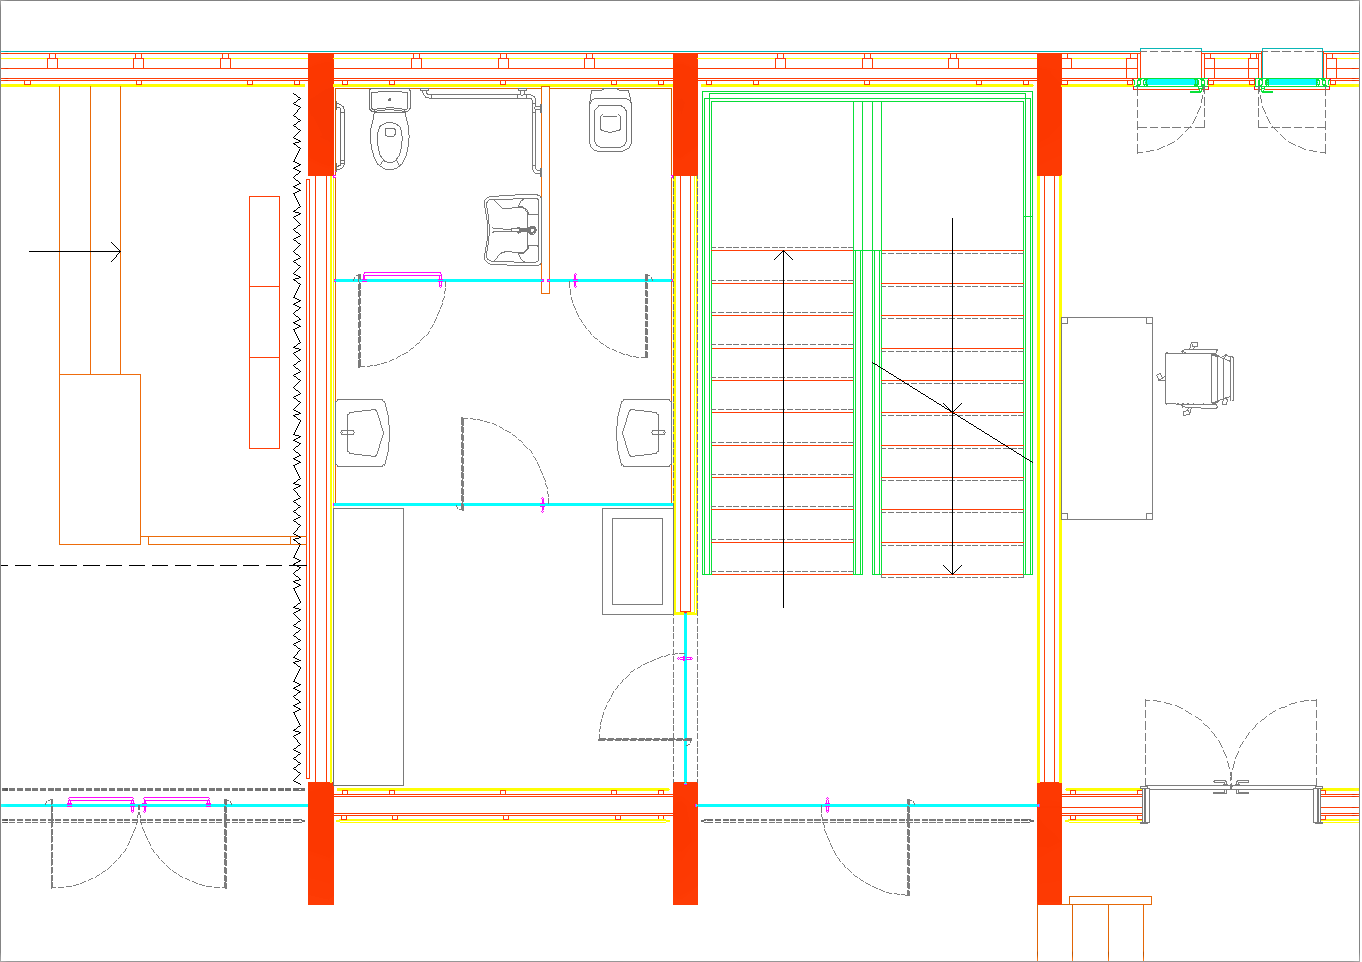Select the right wall washbasin

pyautogui.click(x=644, y=433)
